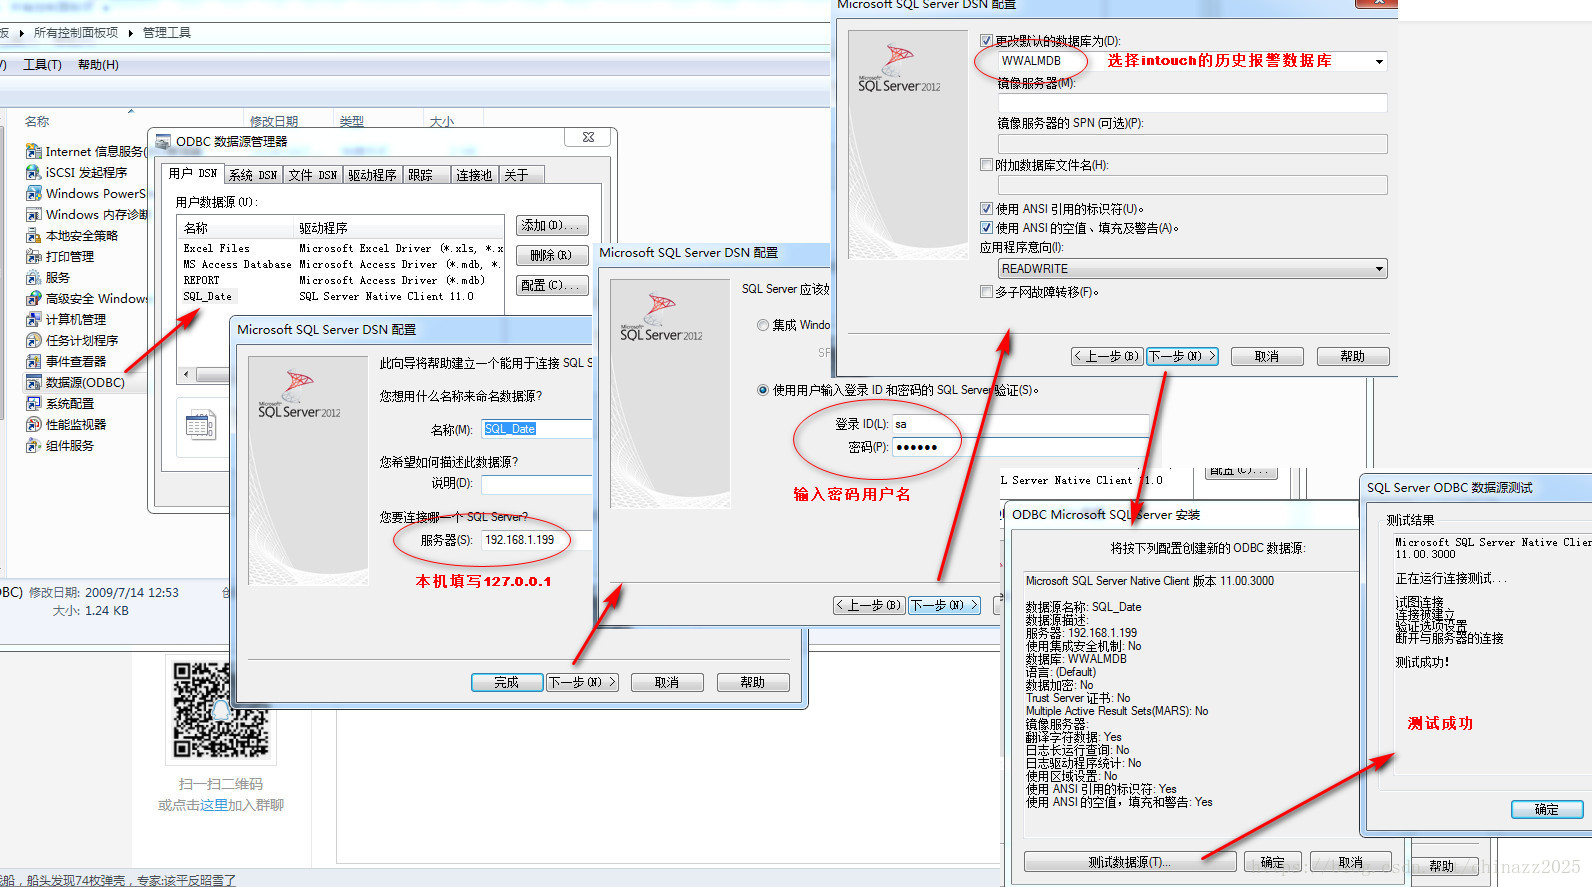
Task: Select 集成 Windows authentication radio button
Action: (763, 325)
